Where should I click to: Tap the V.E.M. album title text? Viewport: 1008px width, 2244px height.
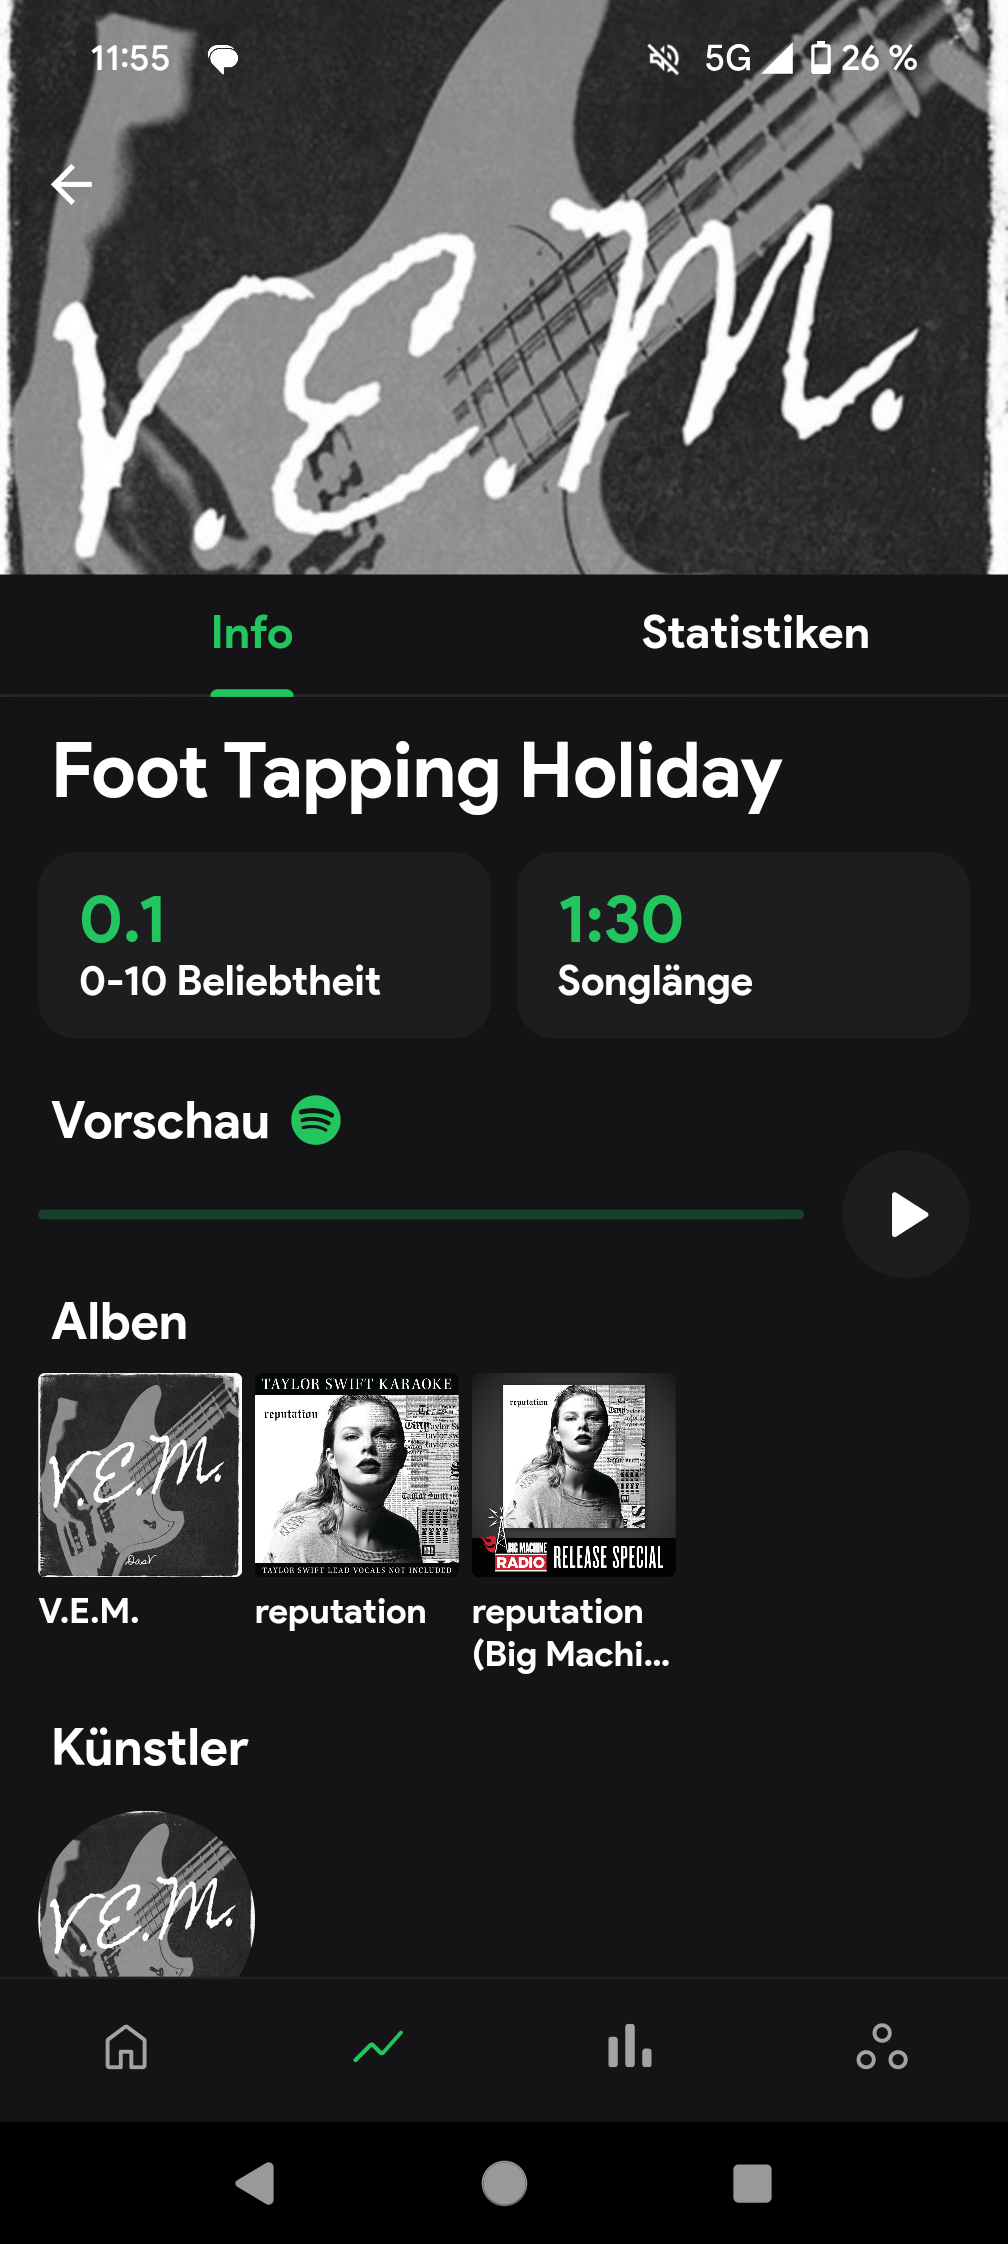[x=89, y=1611]
